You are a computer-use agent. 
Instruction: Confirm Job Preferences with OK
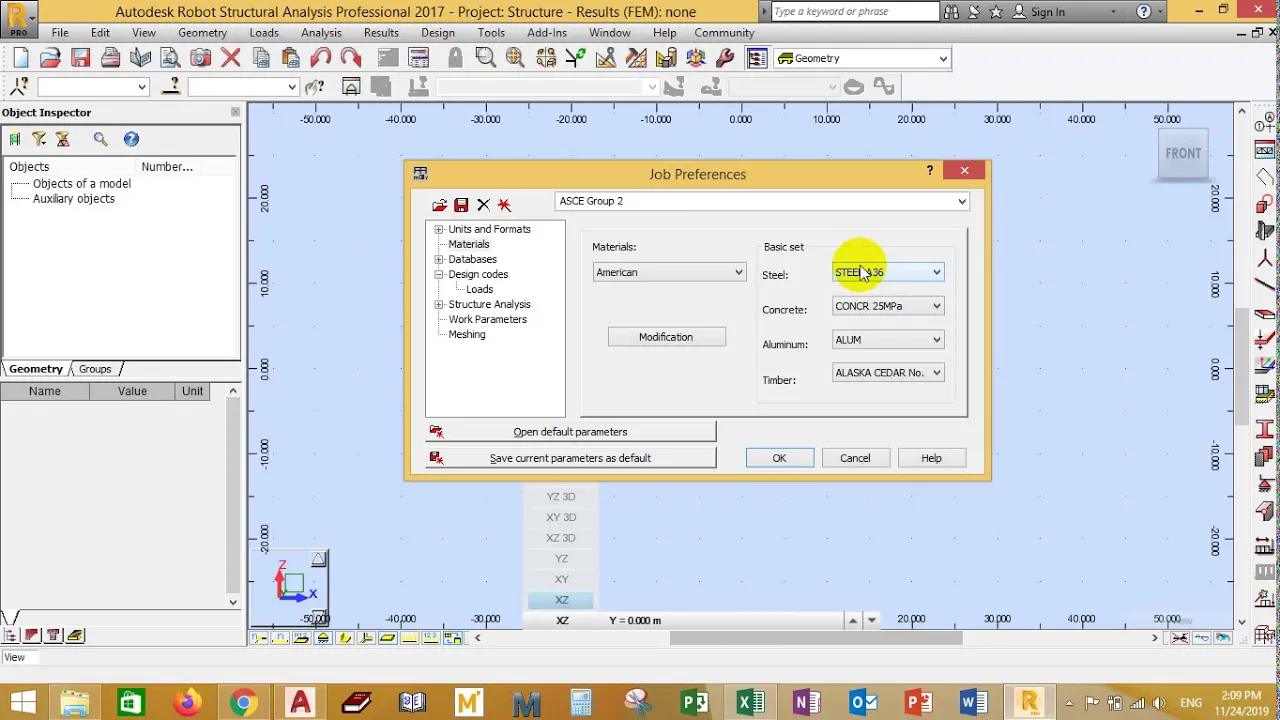(x=779, y=458)
